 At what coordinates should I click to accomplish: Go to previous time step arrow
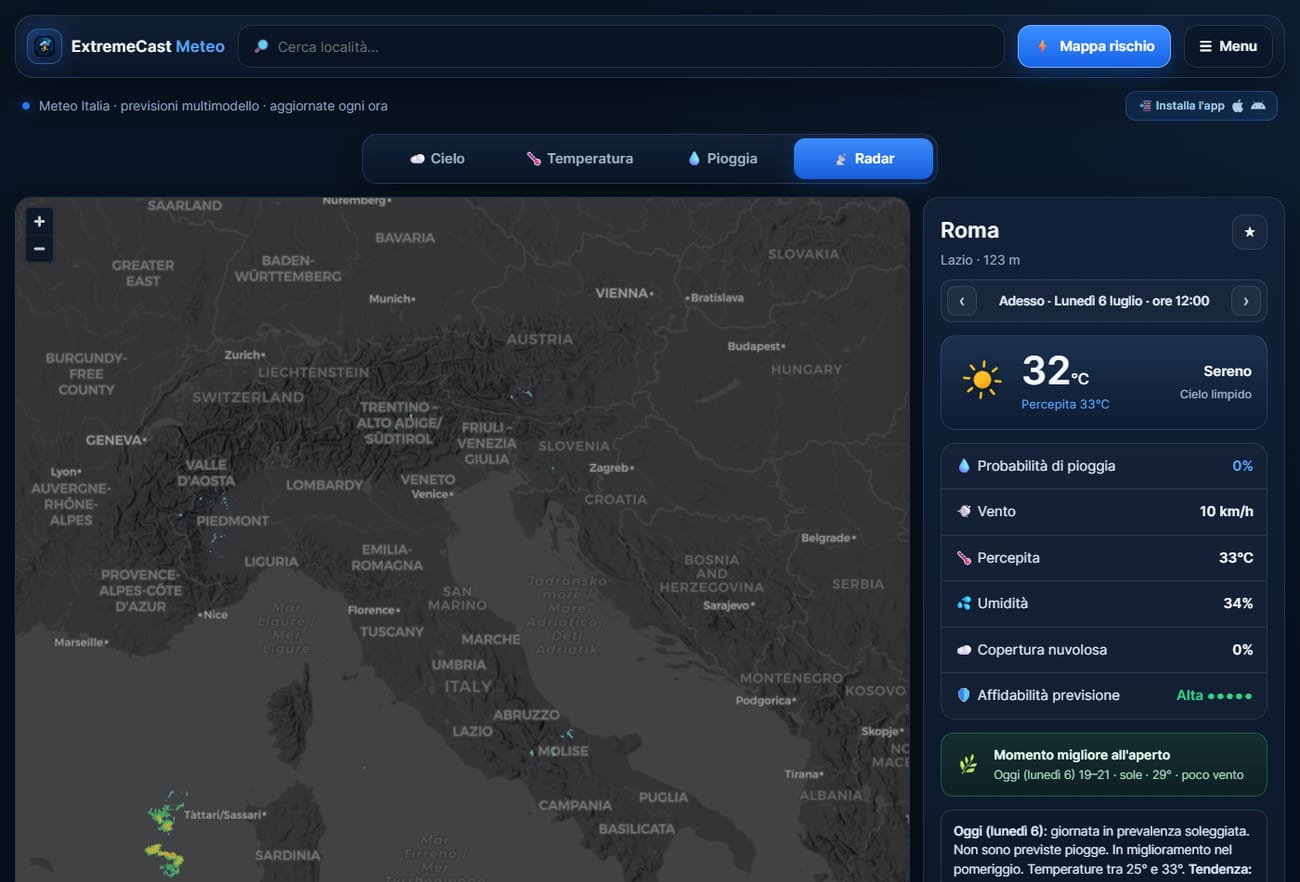[x=962, y=301]
